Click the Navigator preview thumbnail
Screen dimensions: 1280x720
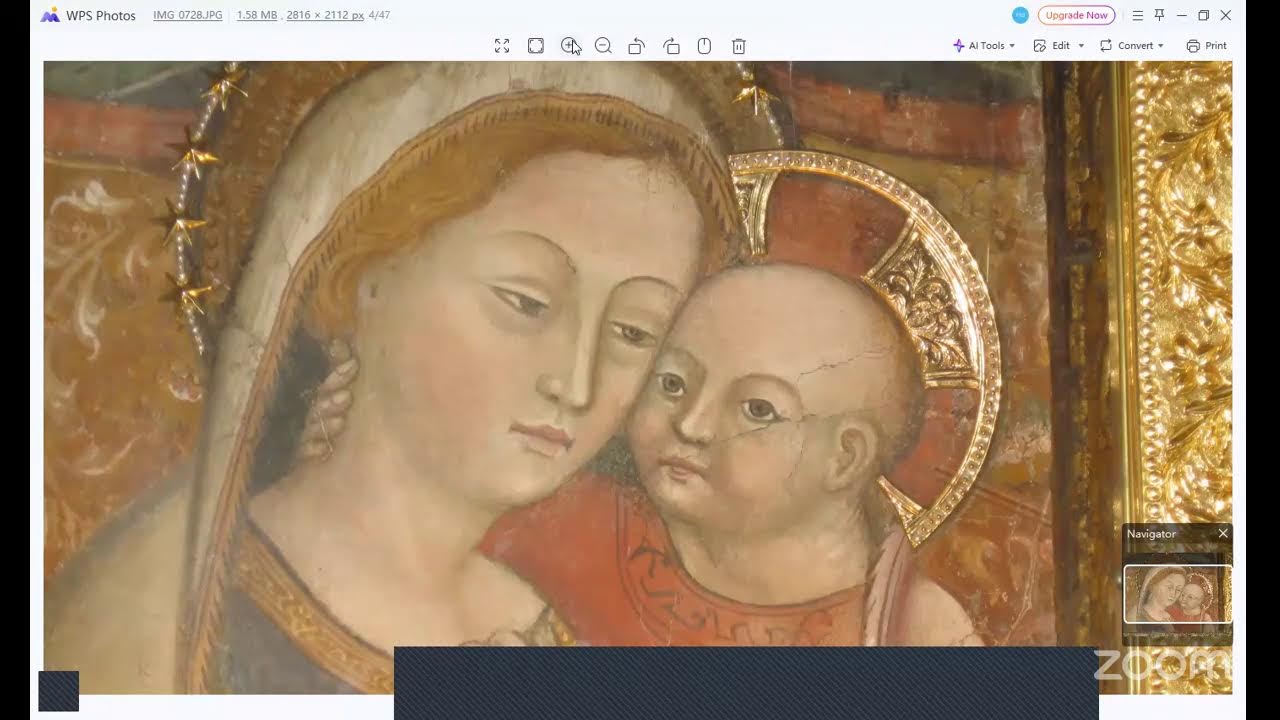tap(1178, 594)
